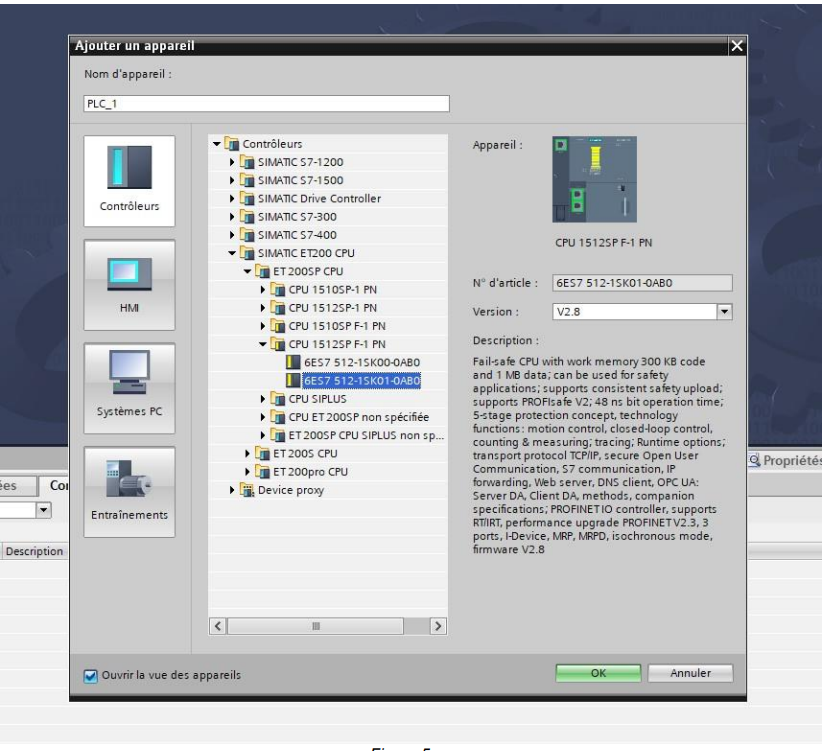Viewport: 829px width, 751px height.
Task: Select tree row 6ES7 512-1SK00-0AB0
Action: [362, 362]
